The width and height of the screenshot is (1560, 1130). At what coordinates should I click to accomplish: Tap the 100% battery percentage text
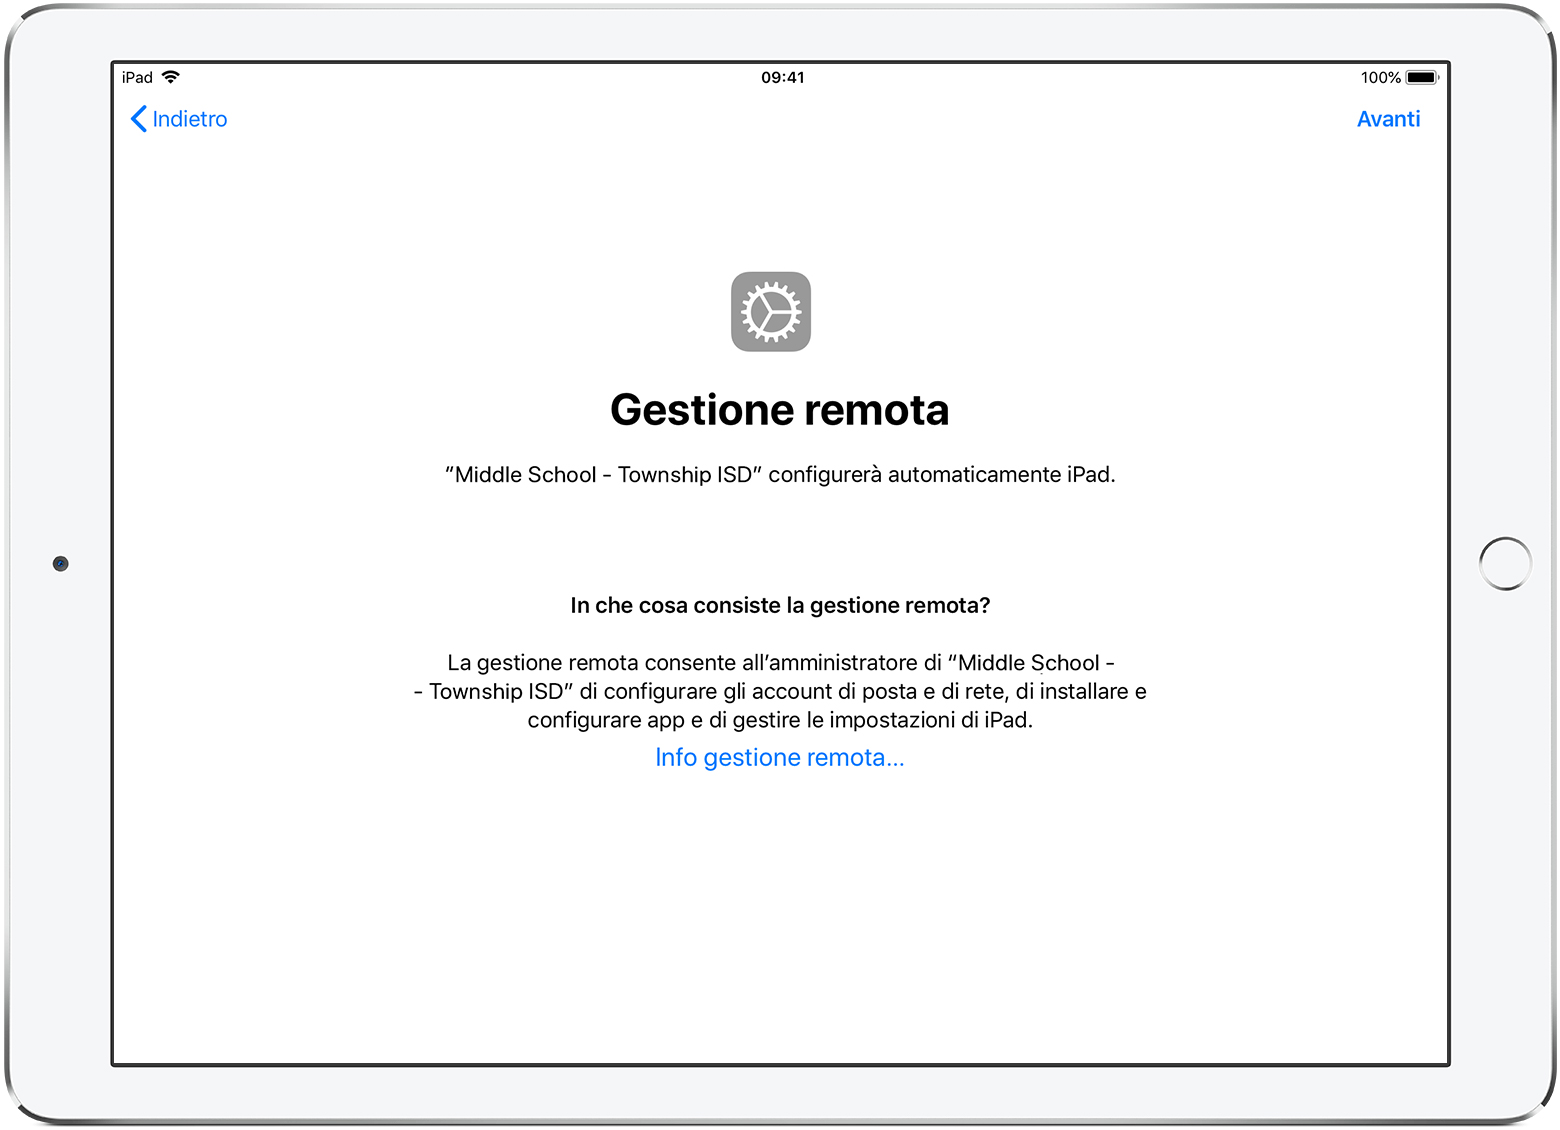click(x=1380, y=77)
